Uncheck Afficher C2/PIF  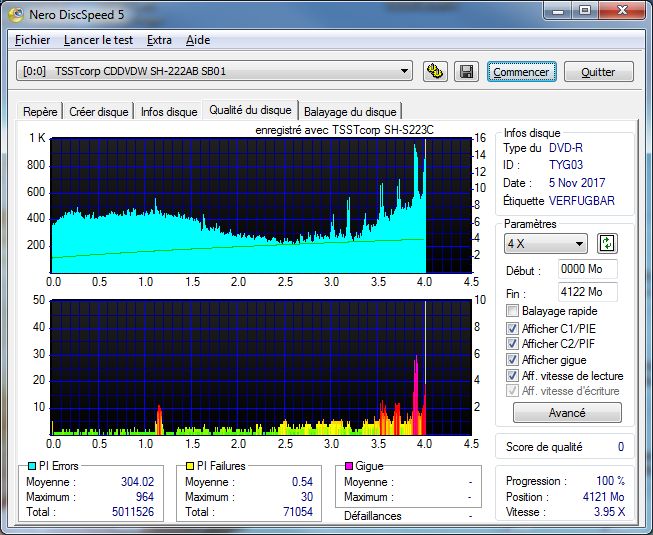click(512, 343)
